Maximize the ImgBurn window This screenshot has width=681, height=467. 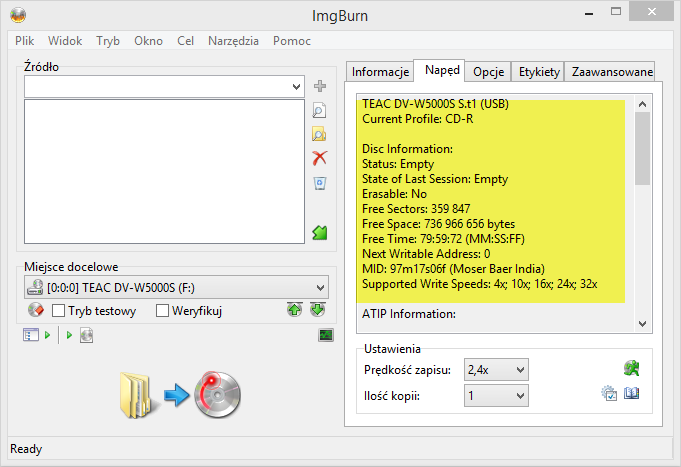[615, 12]
